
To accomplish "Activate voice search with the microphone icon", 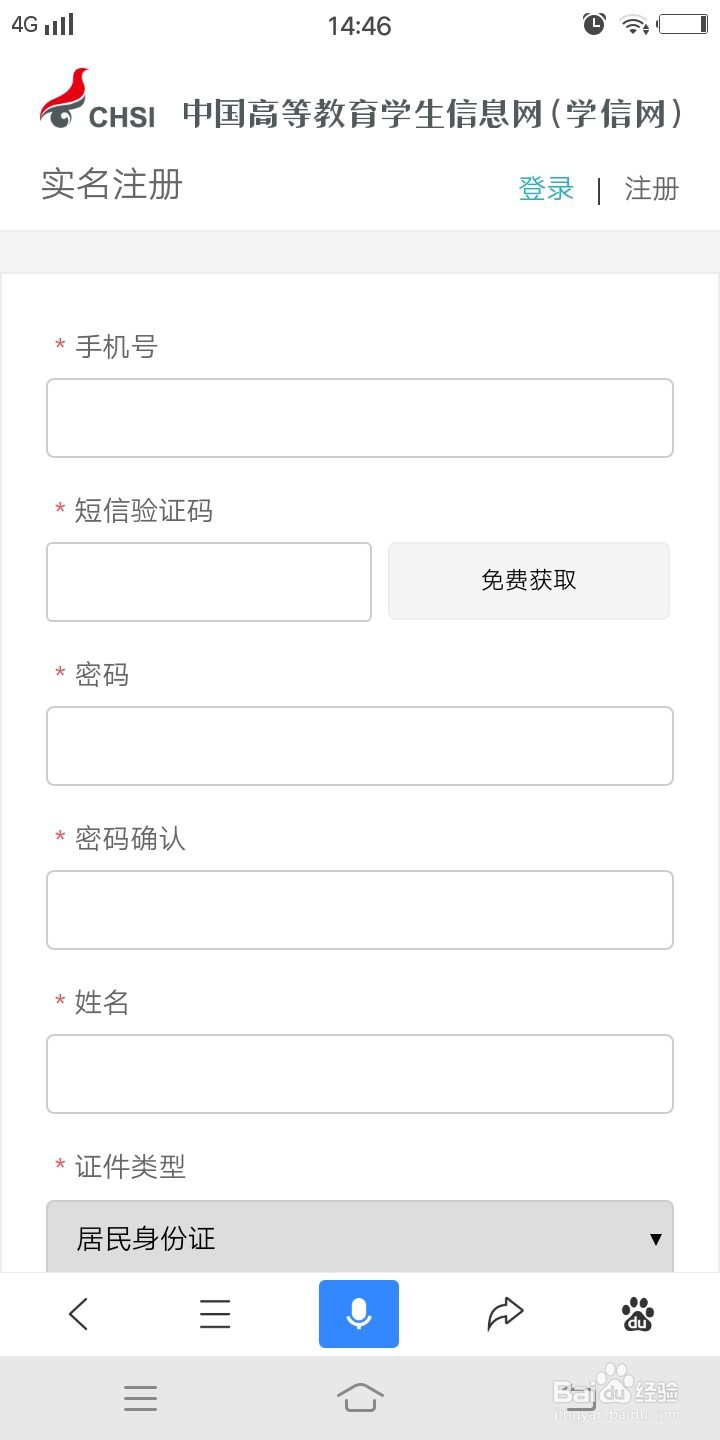I will pos(359,1314).
